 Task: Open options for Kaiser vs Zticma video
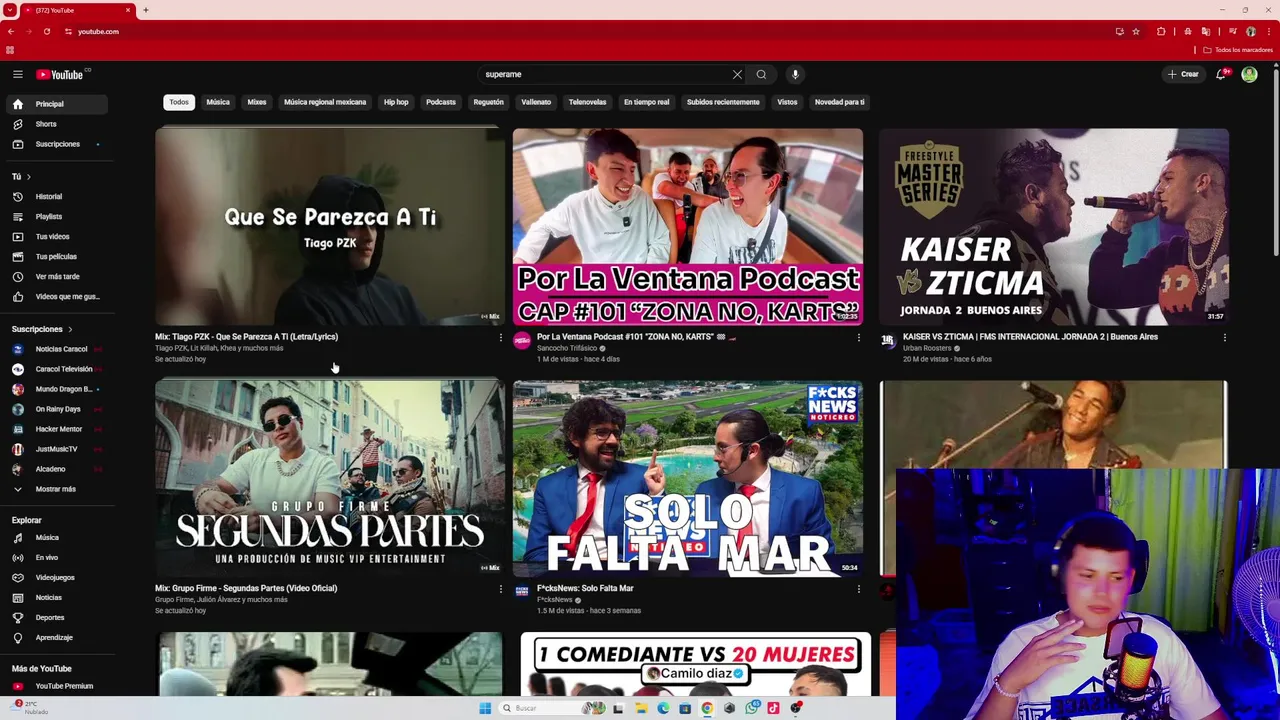pyautogui.click(x=1224, y=338)
